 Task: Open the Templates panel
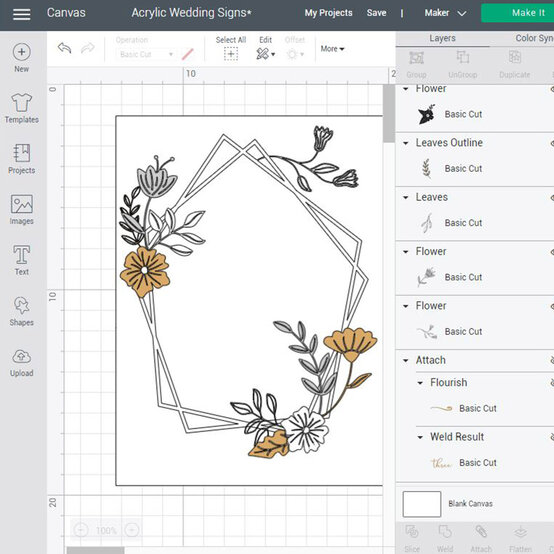(22, 108)
